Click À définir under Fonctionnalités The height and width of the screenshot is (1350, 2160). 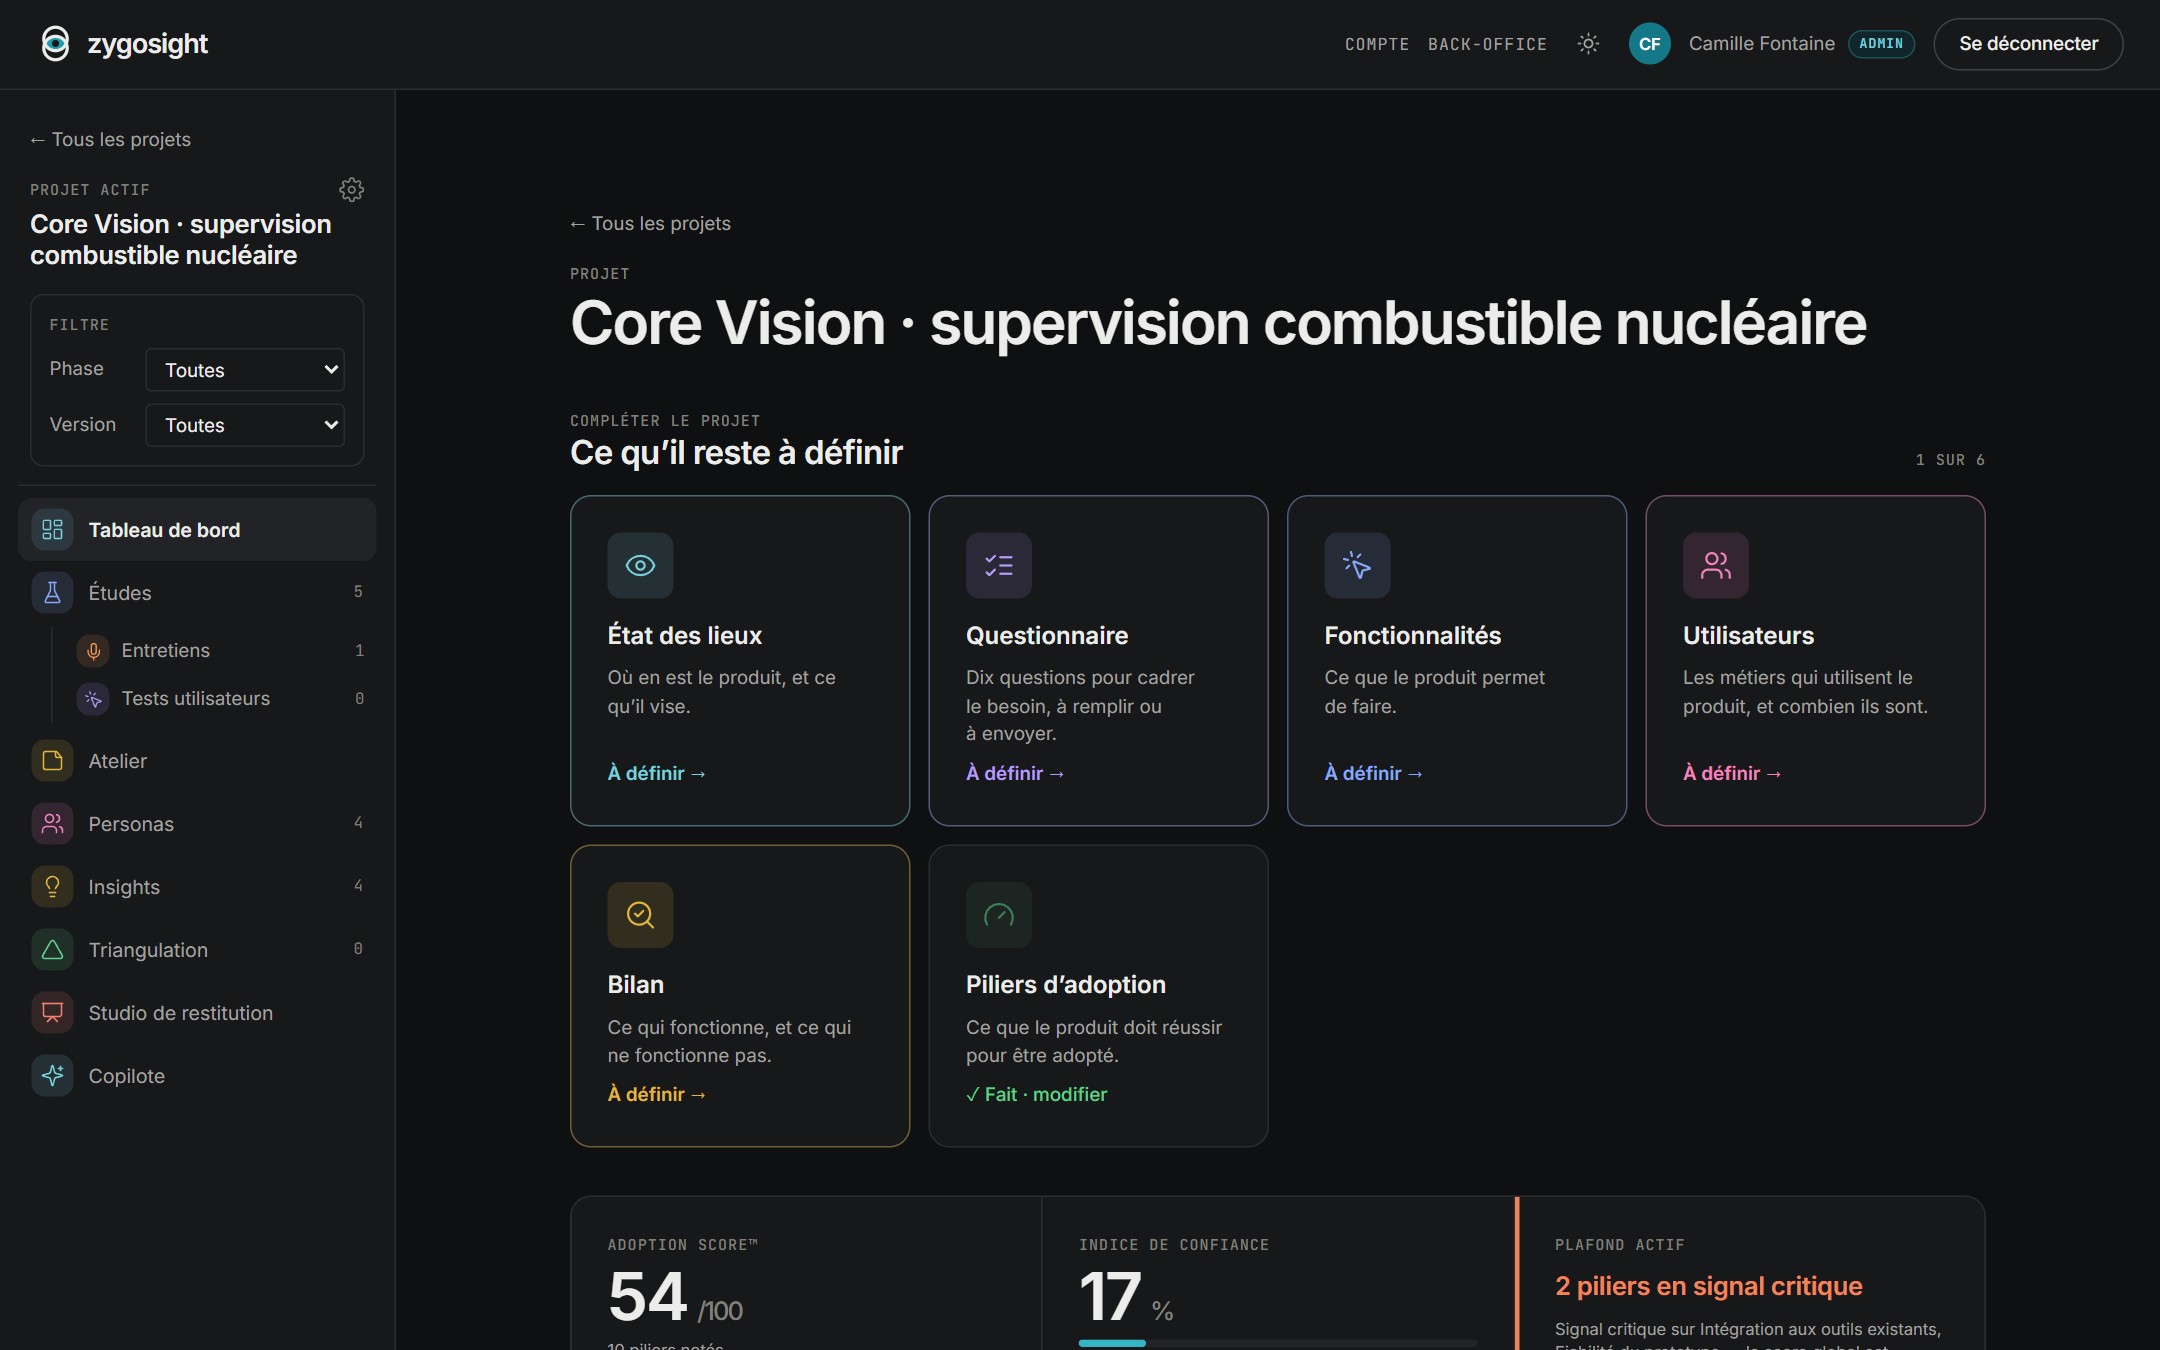tap(1374, 773)
